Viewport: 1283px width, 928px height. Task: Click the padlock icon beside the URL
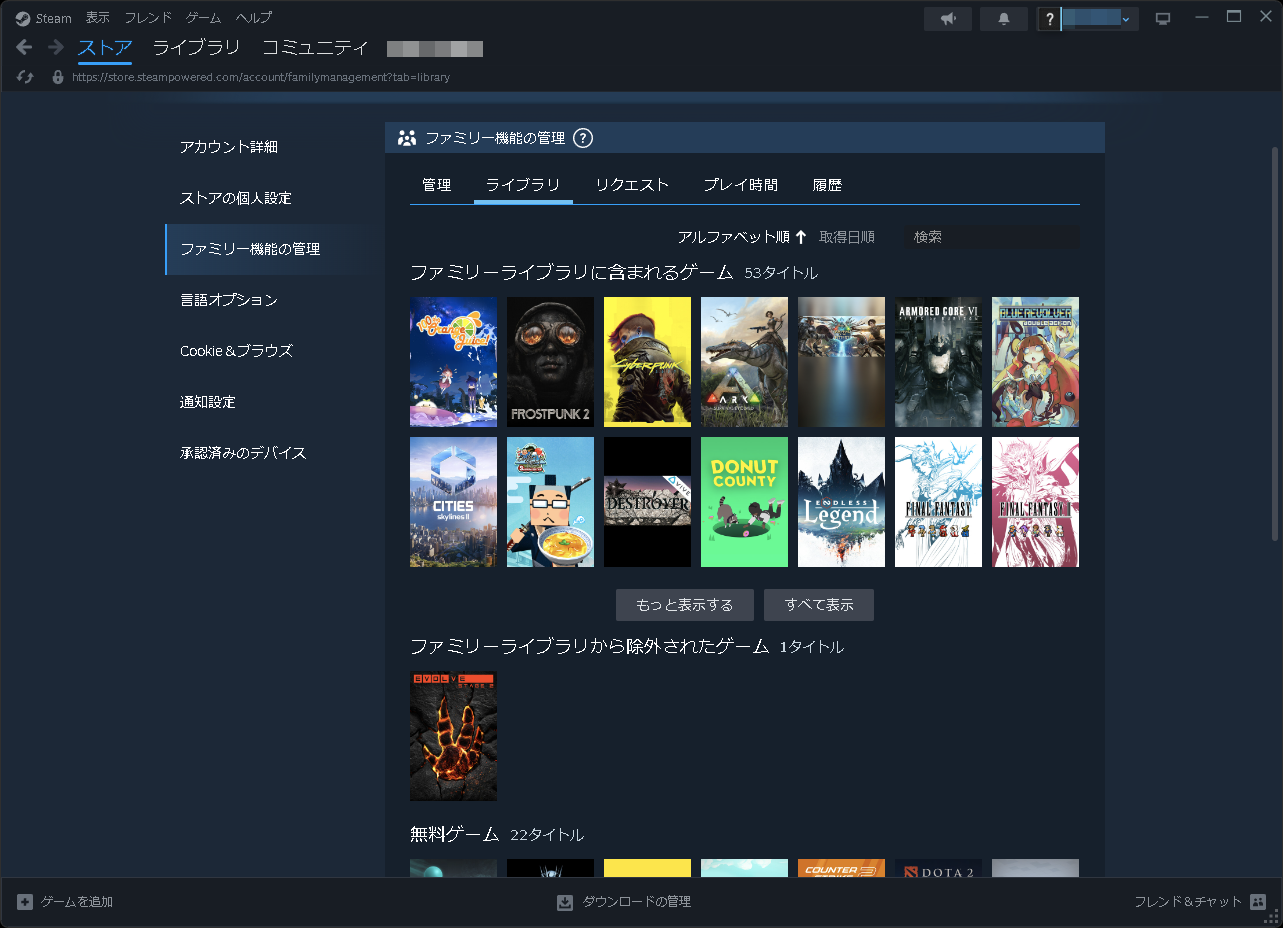pyautogui.click(x=56, y=76)
